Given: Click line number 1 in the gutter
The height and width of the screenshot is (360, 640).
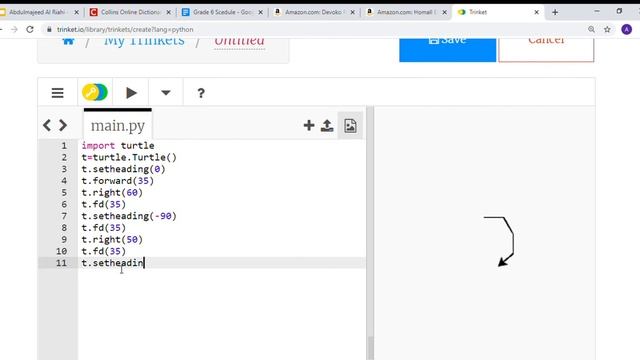Looking at the screenshot, I should pos(64,146).
